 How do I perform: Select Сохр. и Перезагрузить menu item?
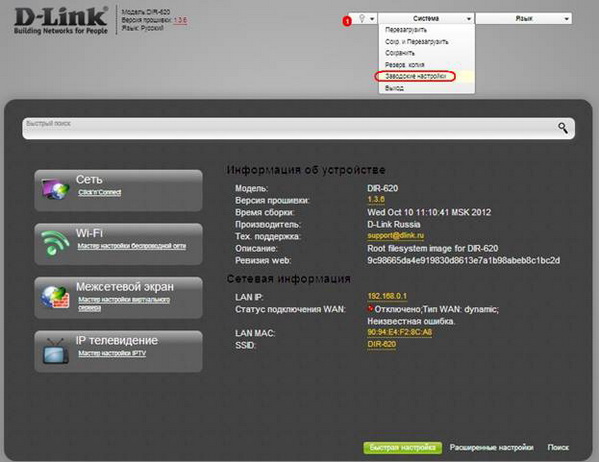pos(416,41)
